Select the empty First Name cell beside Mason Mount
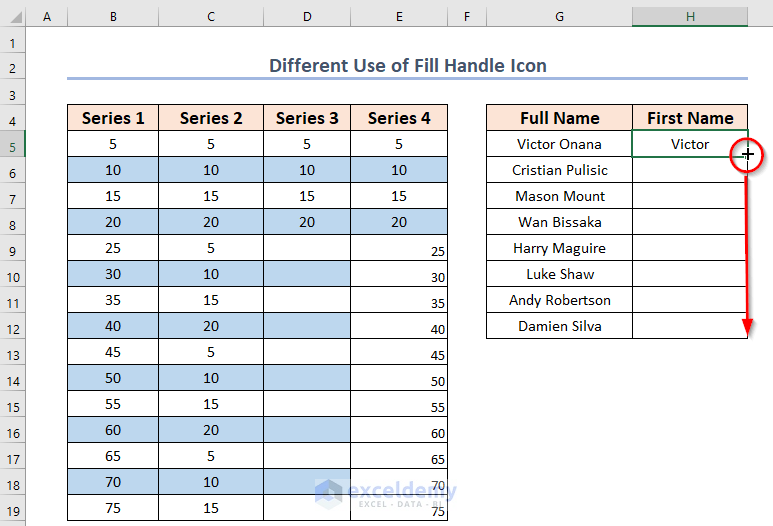The height and width of the screenshot is (526, 773). pyautogui.click(x=689, y=196)
